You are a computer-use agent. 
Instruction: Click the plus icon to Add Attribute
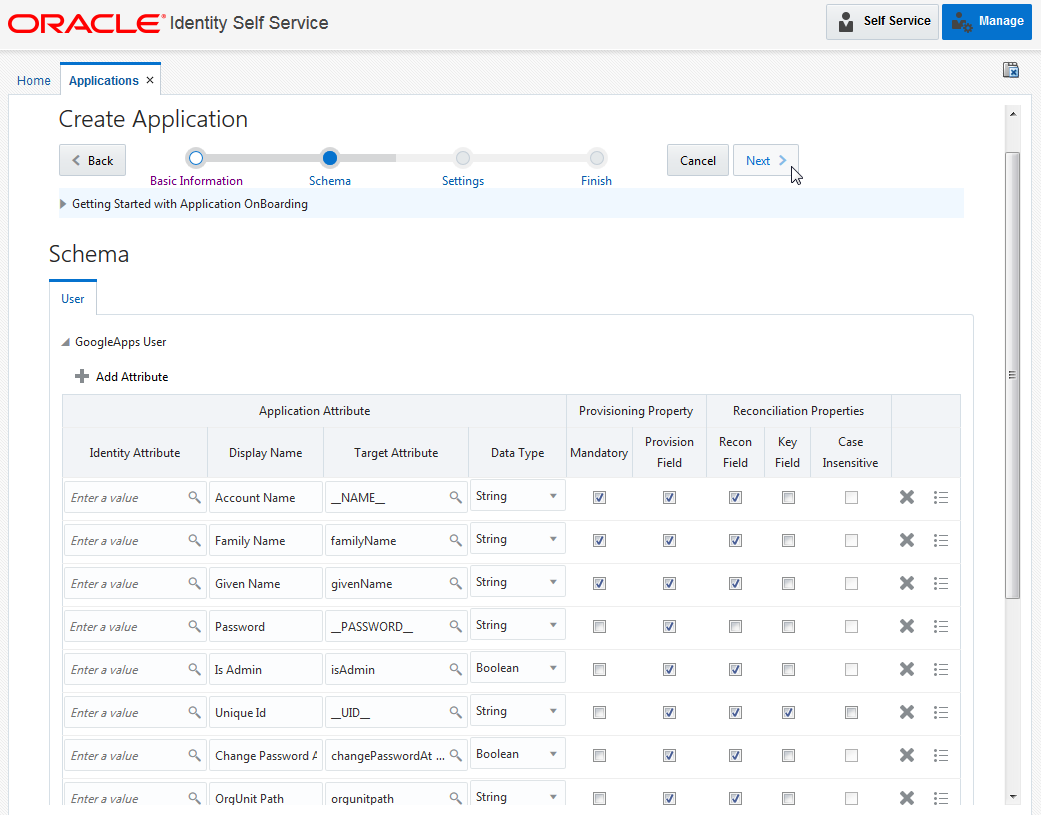coord(82,377)
